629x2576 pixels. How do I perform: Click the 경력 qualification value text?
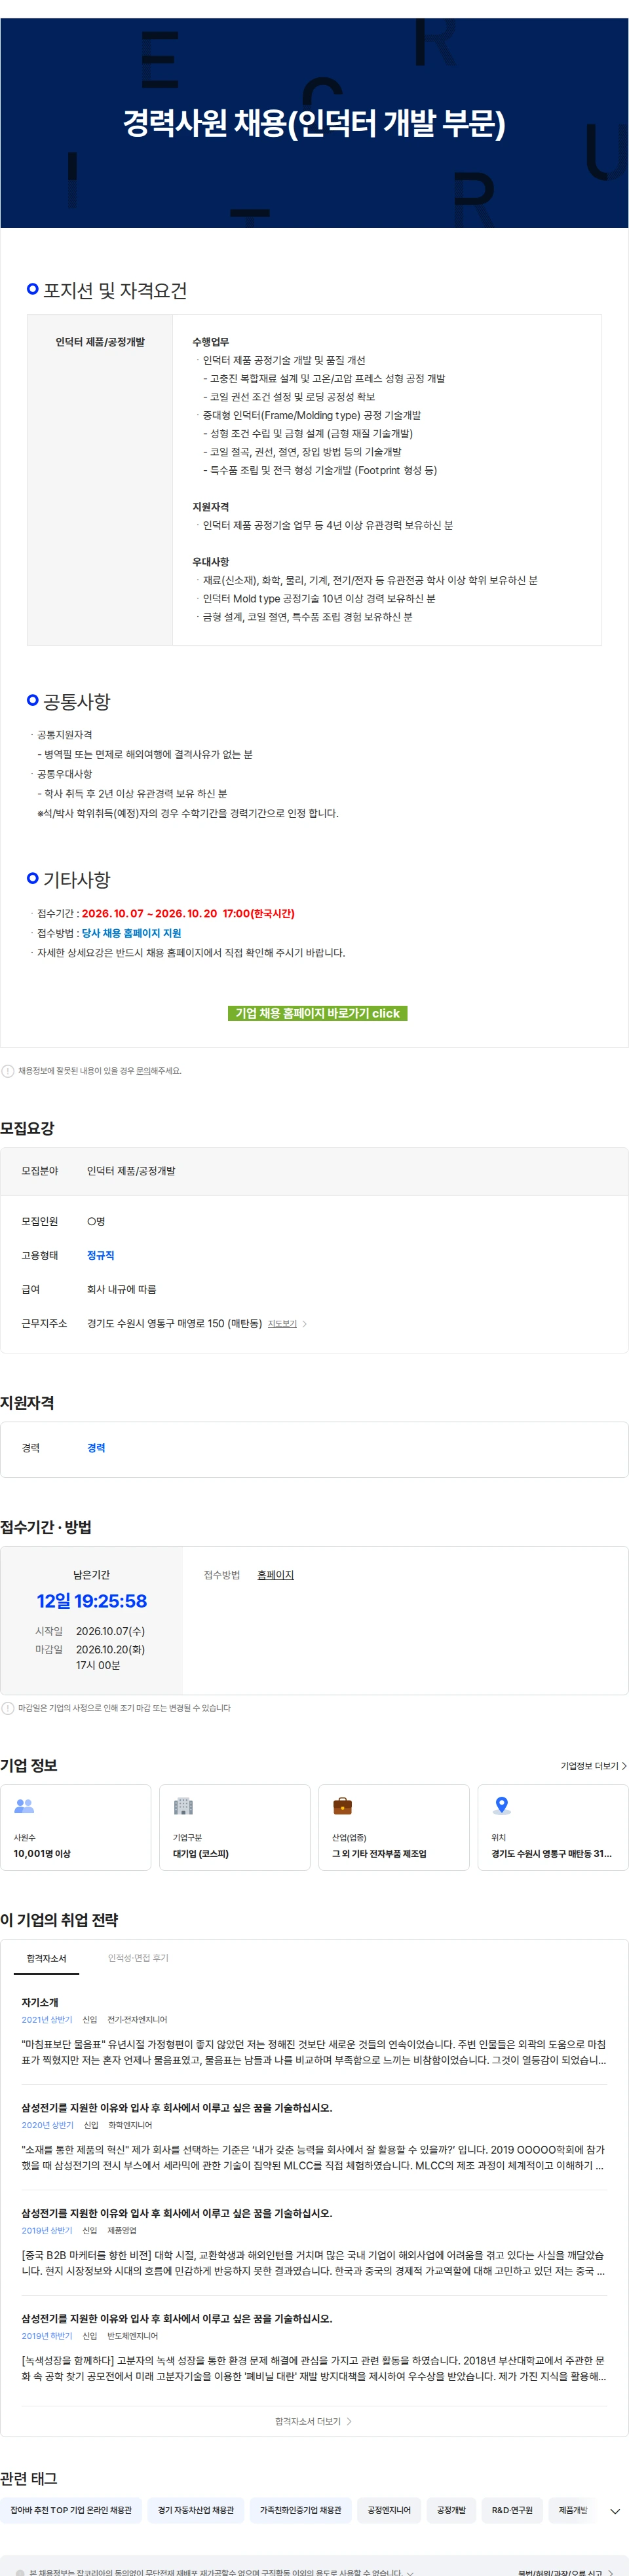(x=96, y=1448)
